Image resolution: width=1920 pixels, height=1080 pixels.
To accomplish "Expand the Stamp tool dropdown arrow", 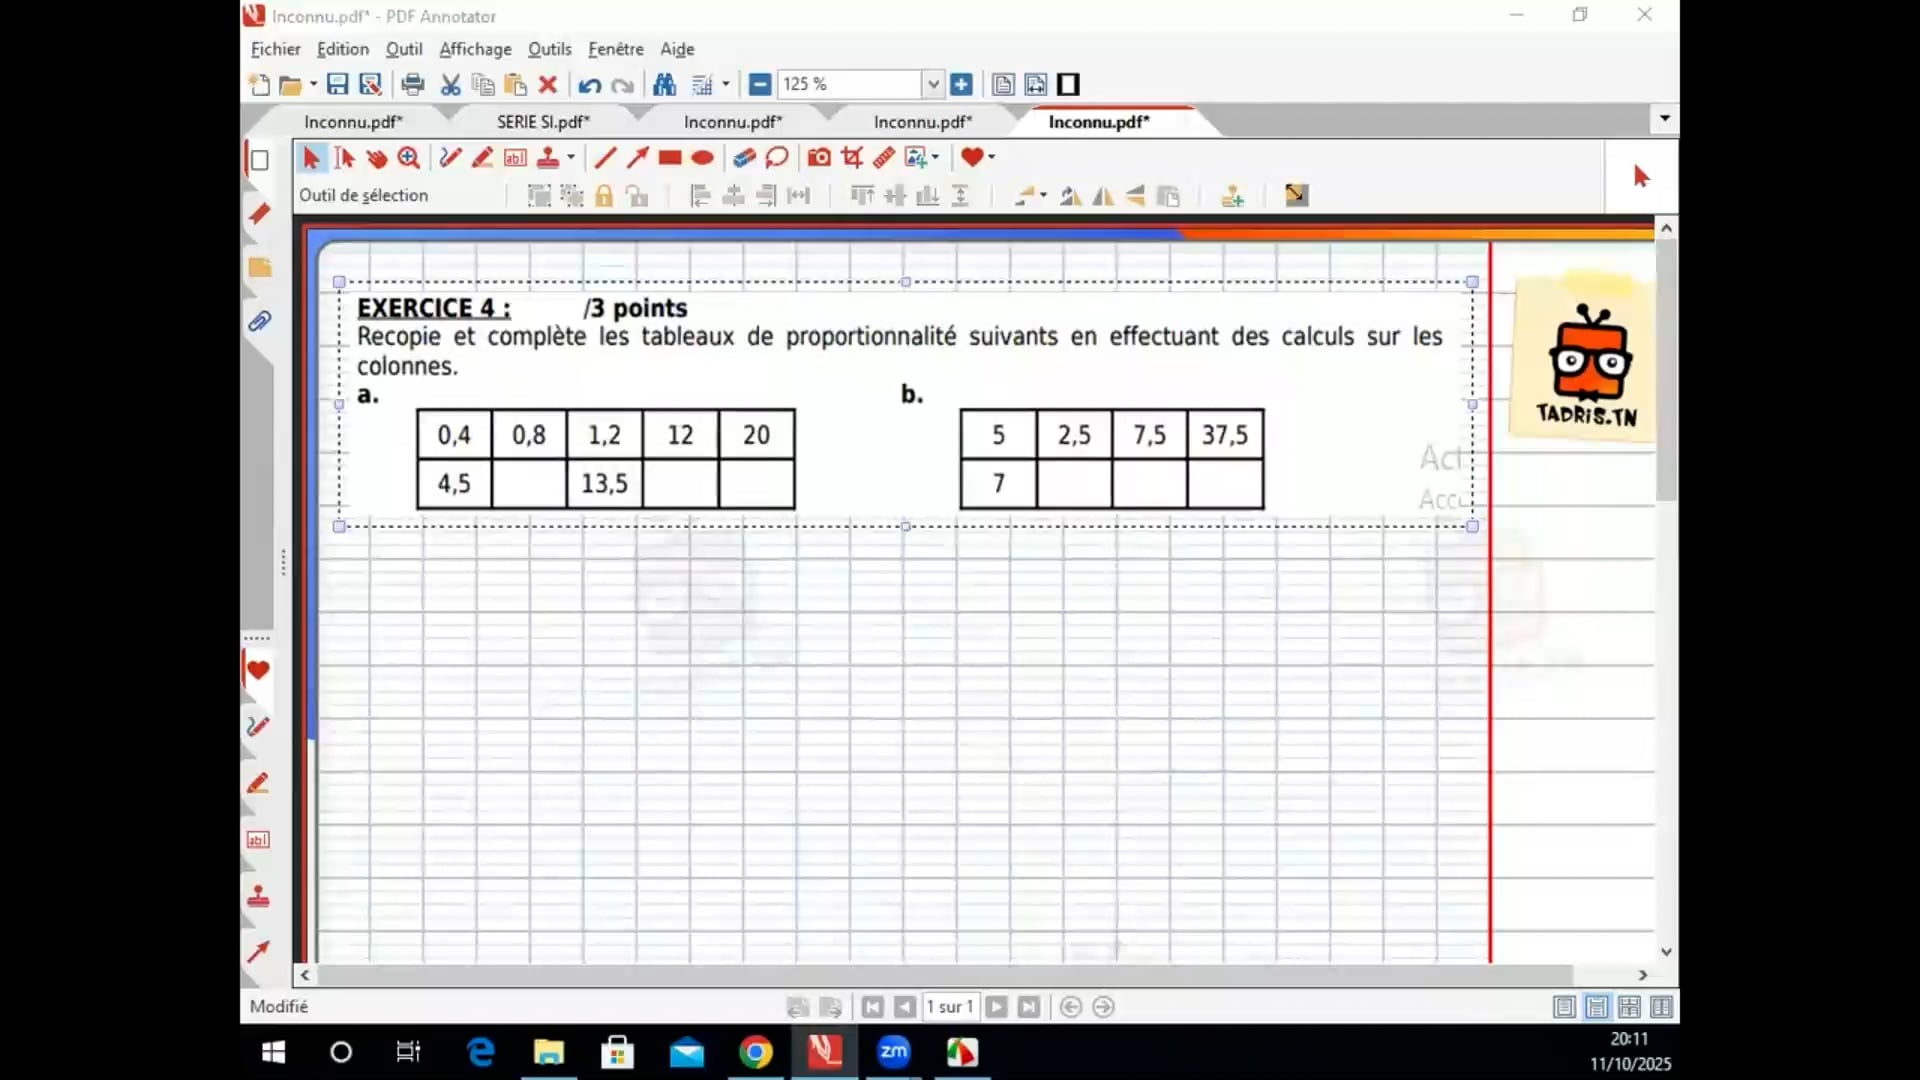I will click(571, 157).
